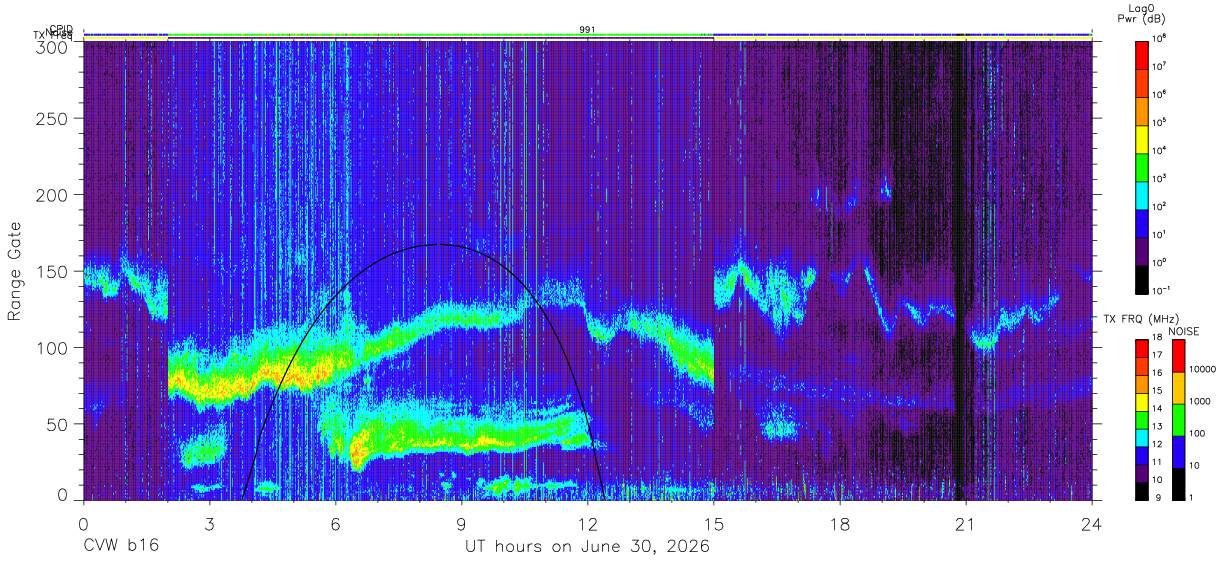The width and height of the screenshot is (1228, 567).
Task: Click the '10000' NOISE scale label
Action: [1203, 369]
